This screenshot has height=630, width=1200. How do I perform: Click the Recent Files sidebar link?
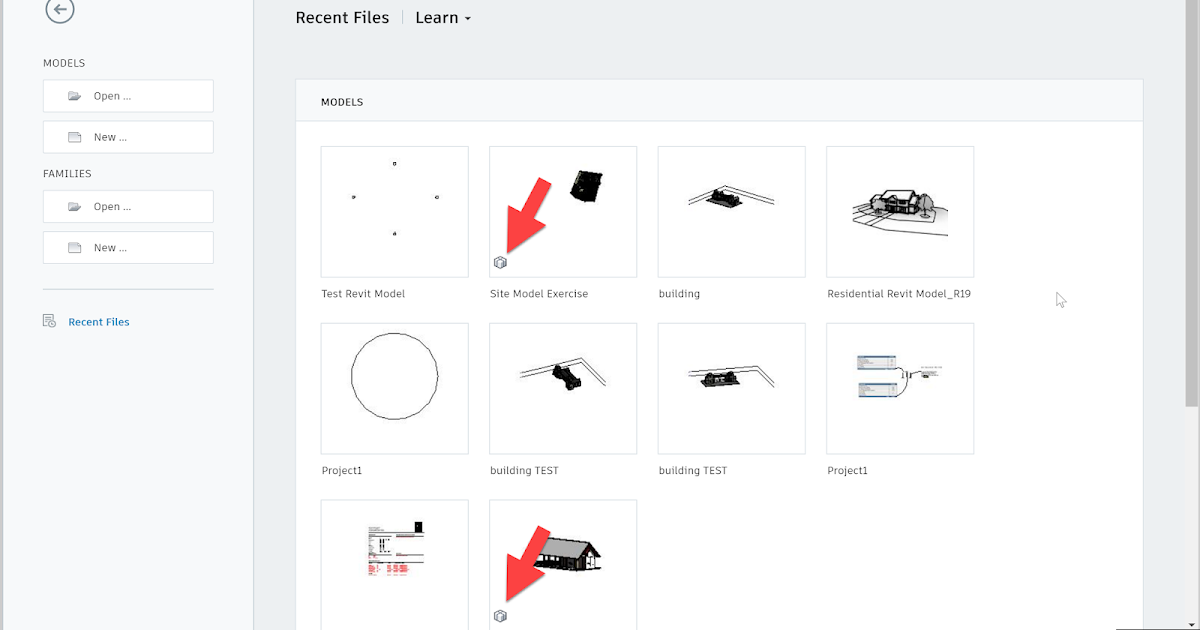pos(98,321)
